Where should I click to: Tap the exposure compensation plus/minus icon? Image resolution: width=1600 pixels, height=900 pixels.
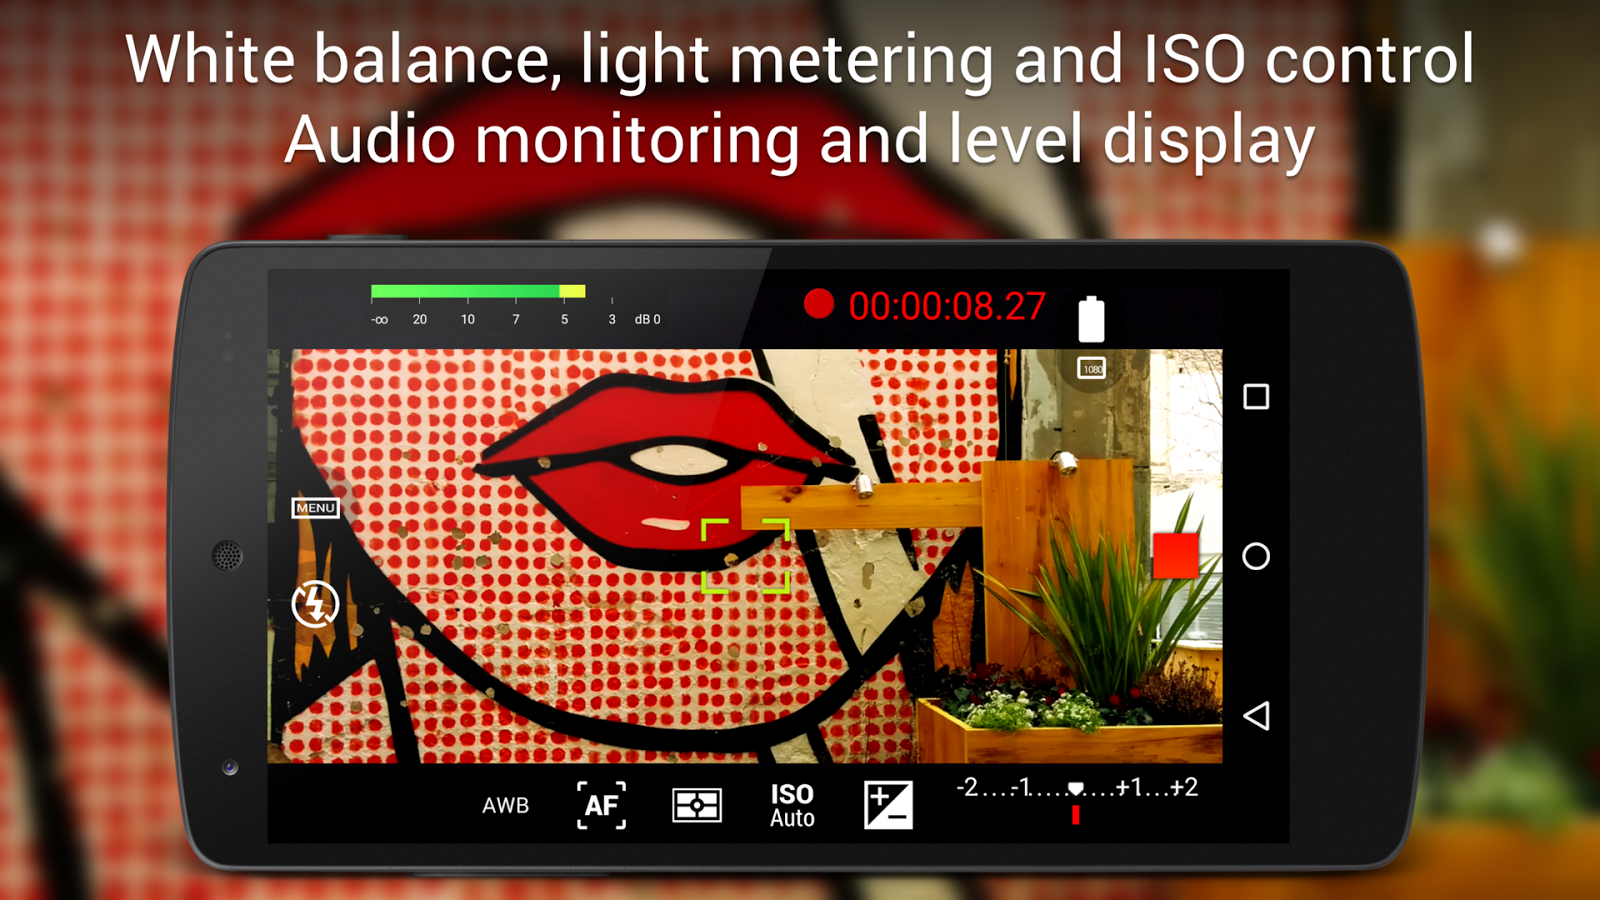click(x=888, y=805)
